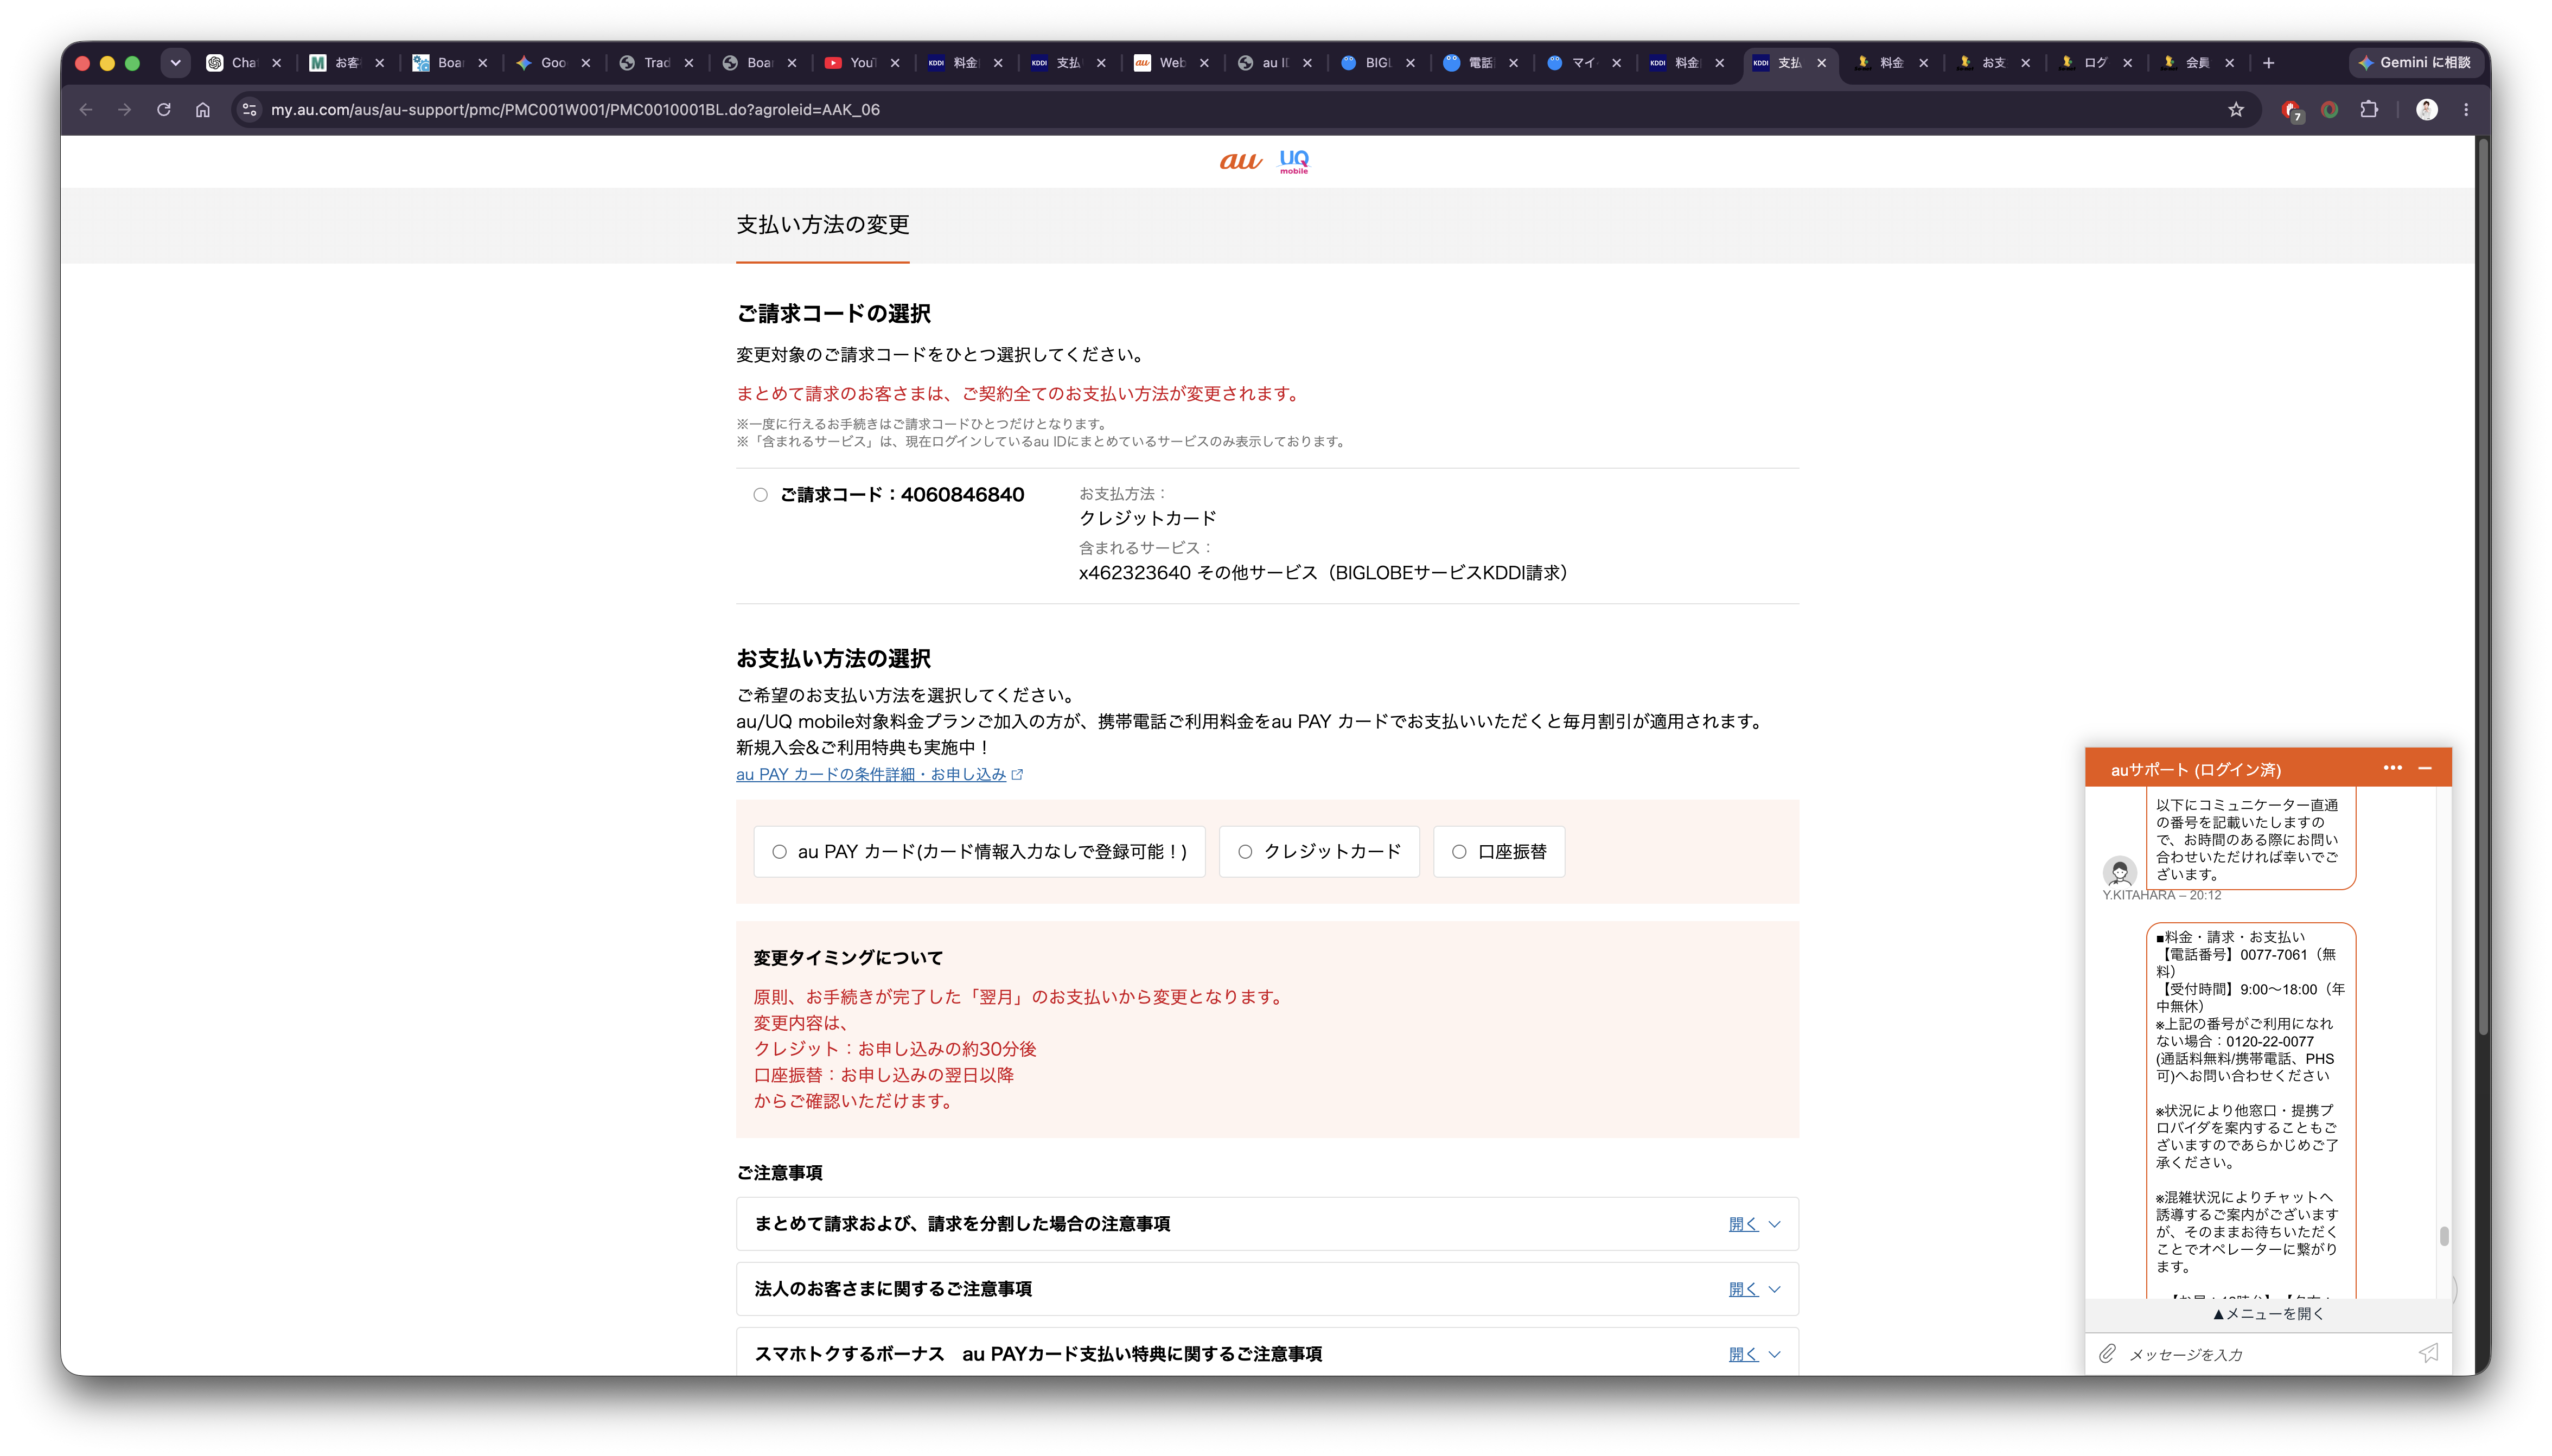Click the address bar URL
This screenshot has height=1456, width=2552.
pos(575,110)
